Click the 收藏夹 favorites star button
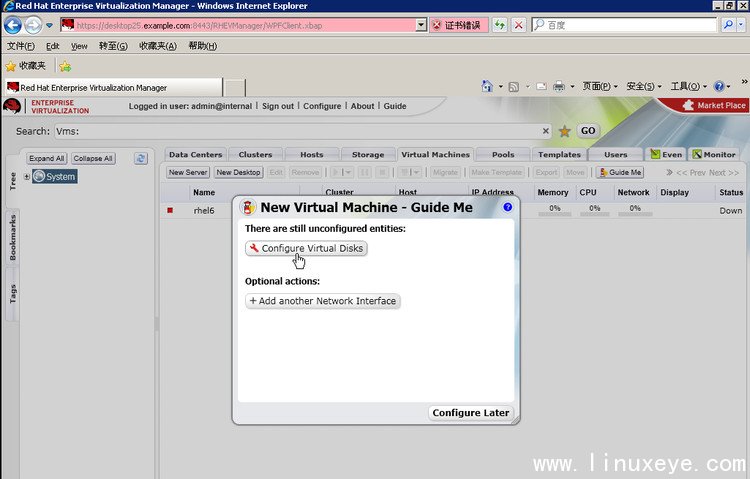Image resolution: width=750 pixels, height=479 pixels. pyautogui.click(x=25, y=66)
